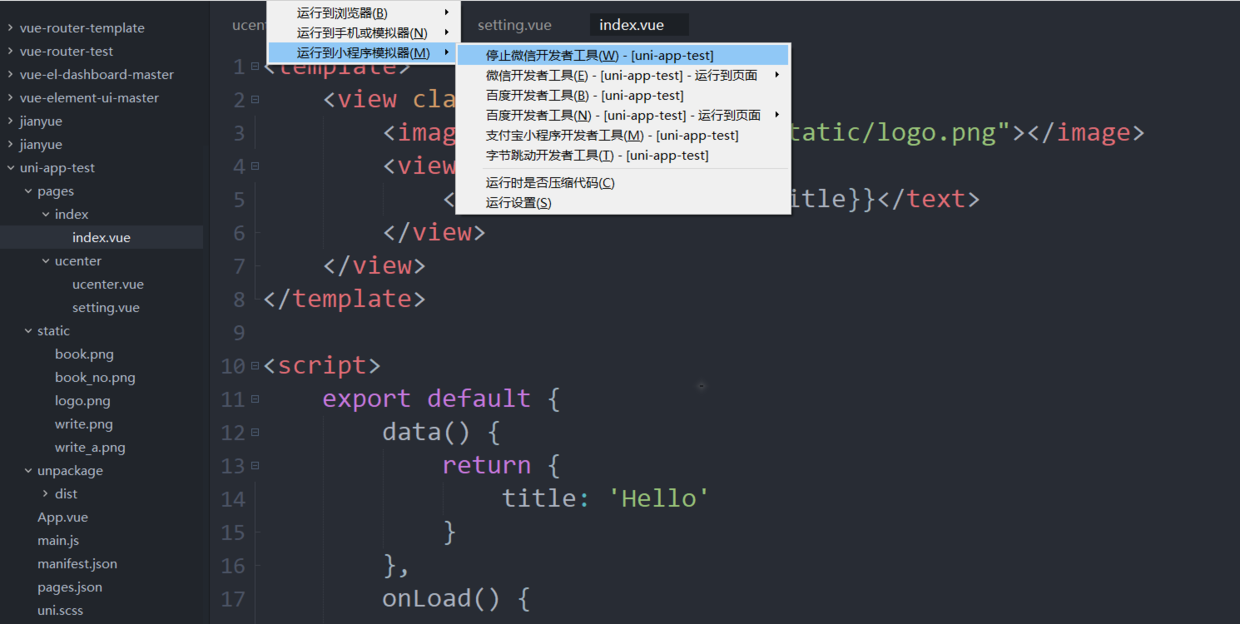Viewport: 1240px width, 624px height.
Task: Open pages.json in the project tree
Action: (70, 588)
